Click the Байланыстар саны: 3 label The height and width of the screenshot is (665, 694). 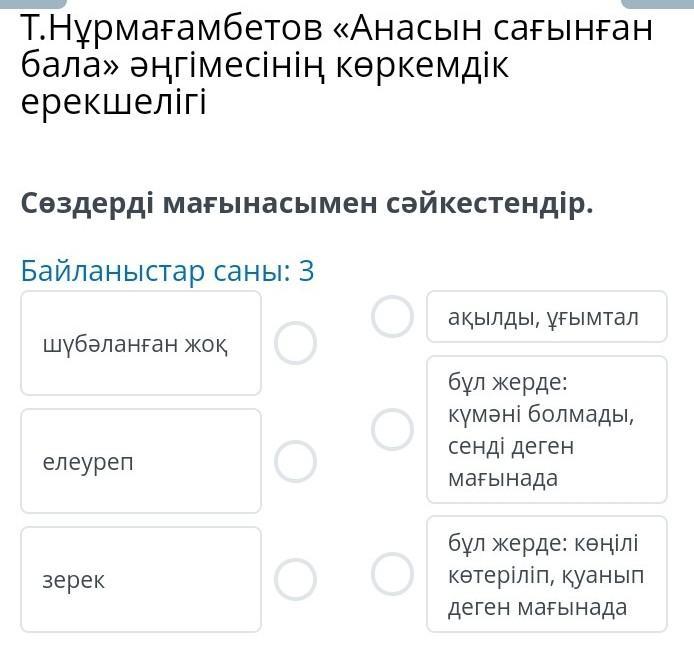coord(167,271)
